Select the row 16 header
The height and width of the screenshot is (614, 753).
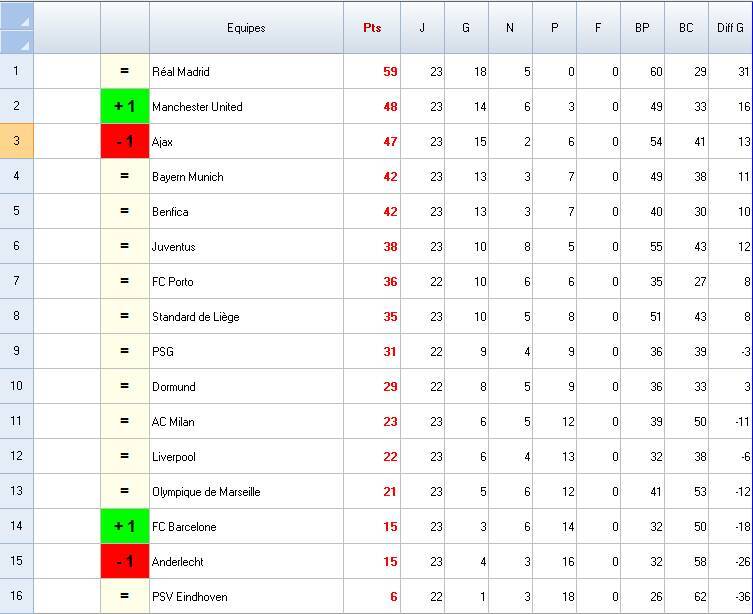click(16, 596)
